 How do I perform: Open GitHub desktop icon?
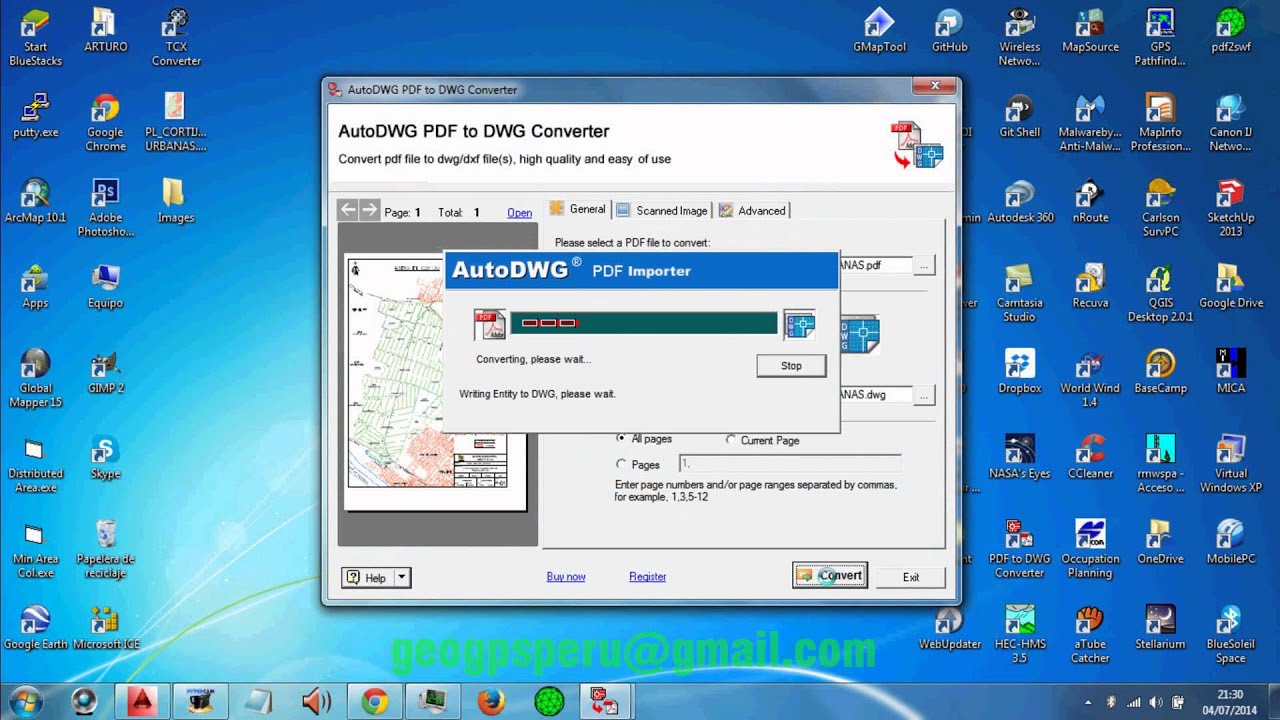coord(949,30)
